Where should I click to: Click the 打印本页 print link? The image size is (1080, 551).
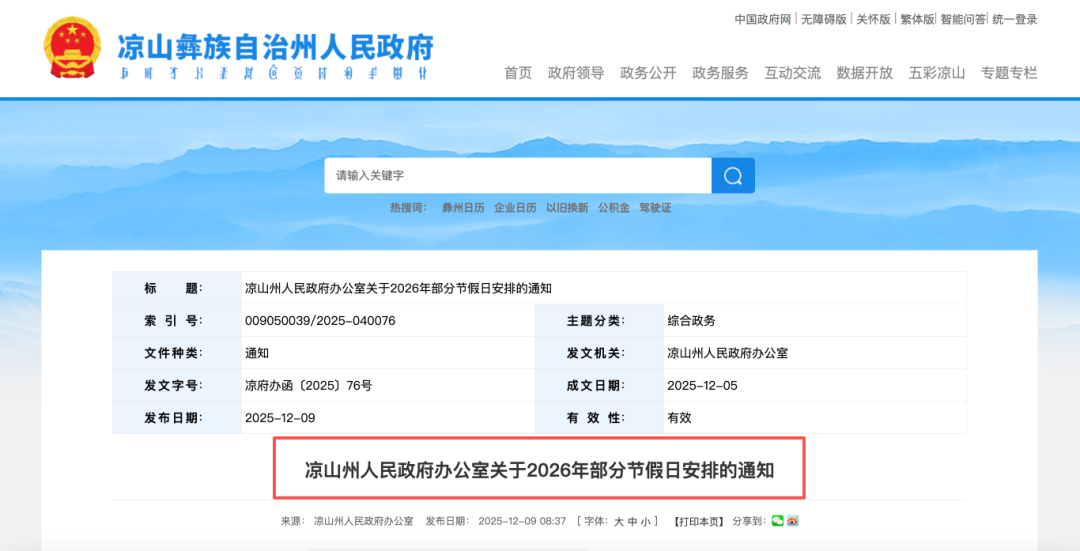click(x=698, y=521)
